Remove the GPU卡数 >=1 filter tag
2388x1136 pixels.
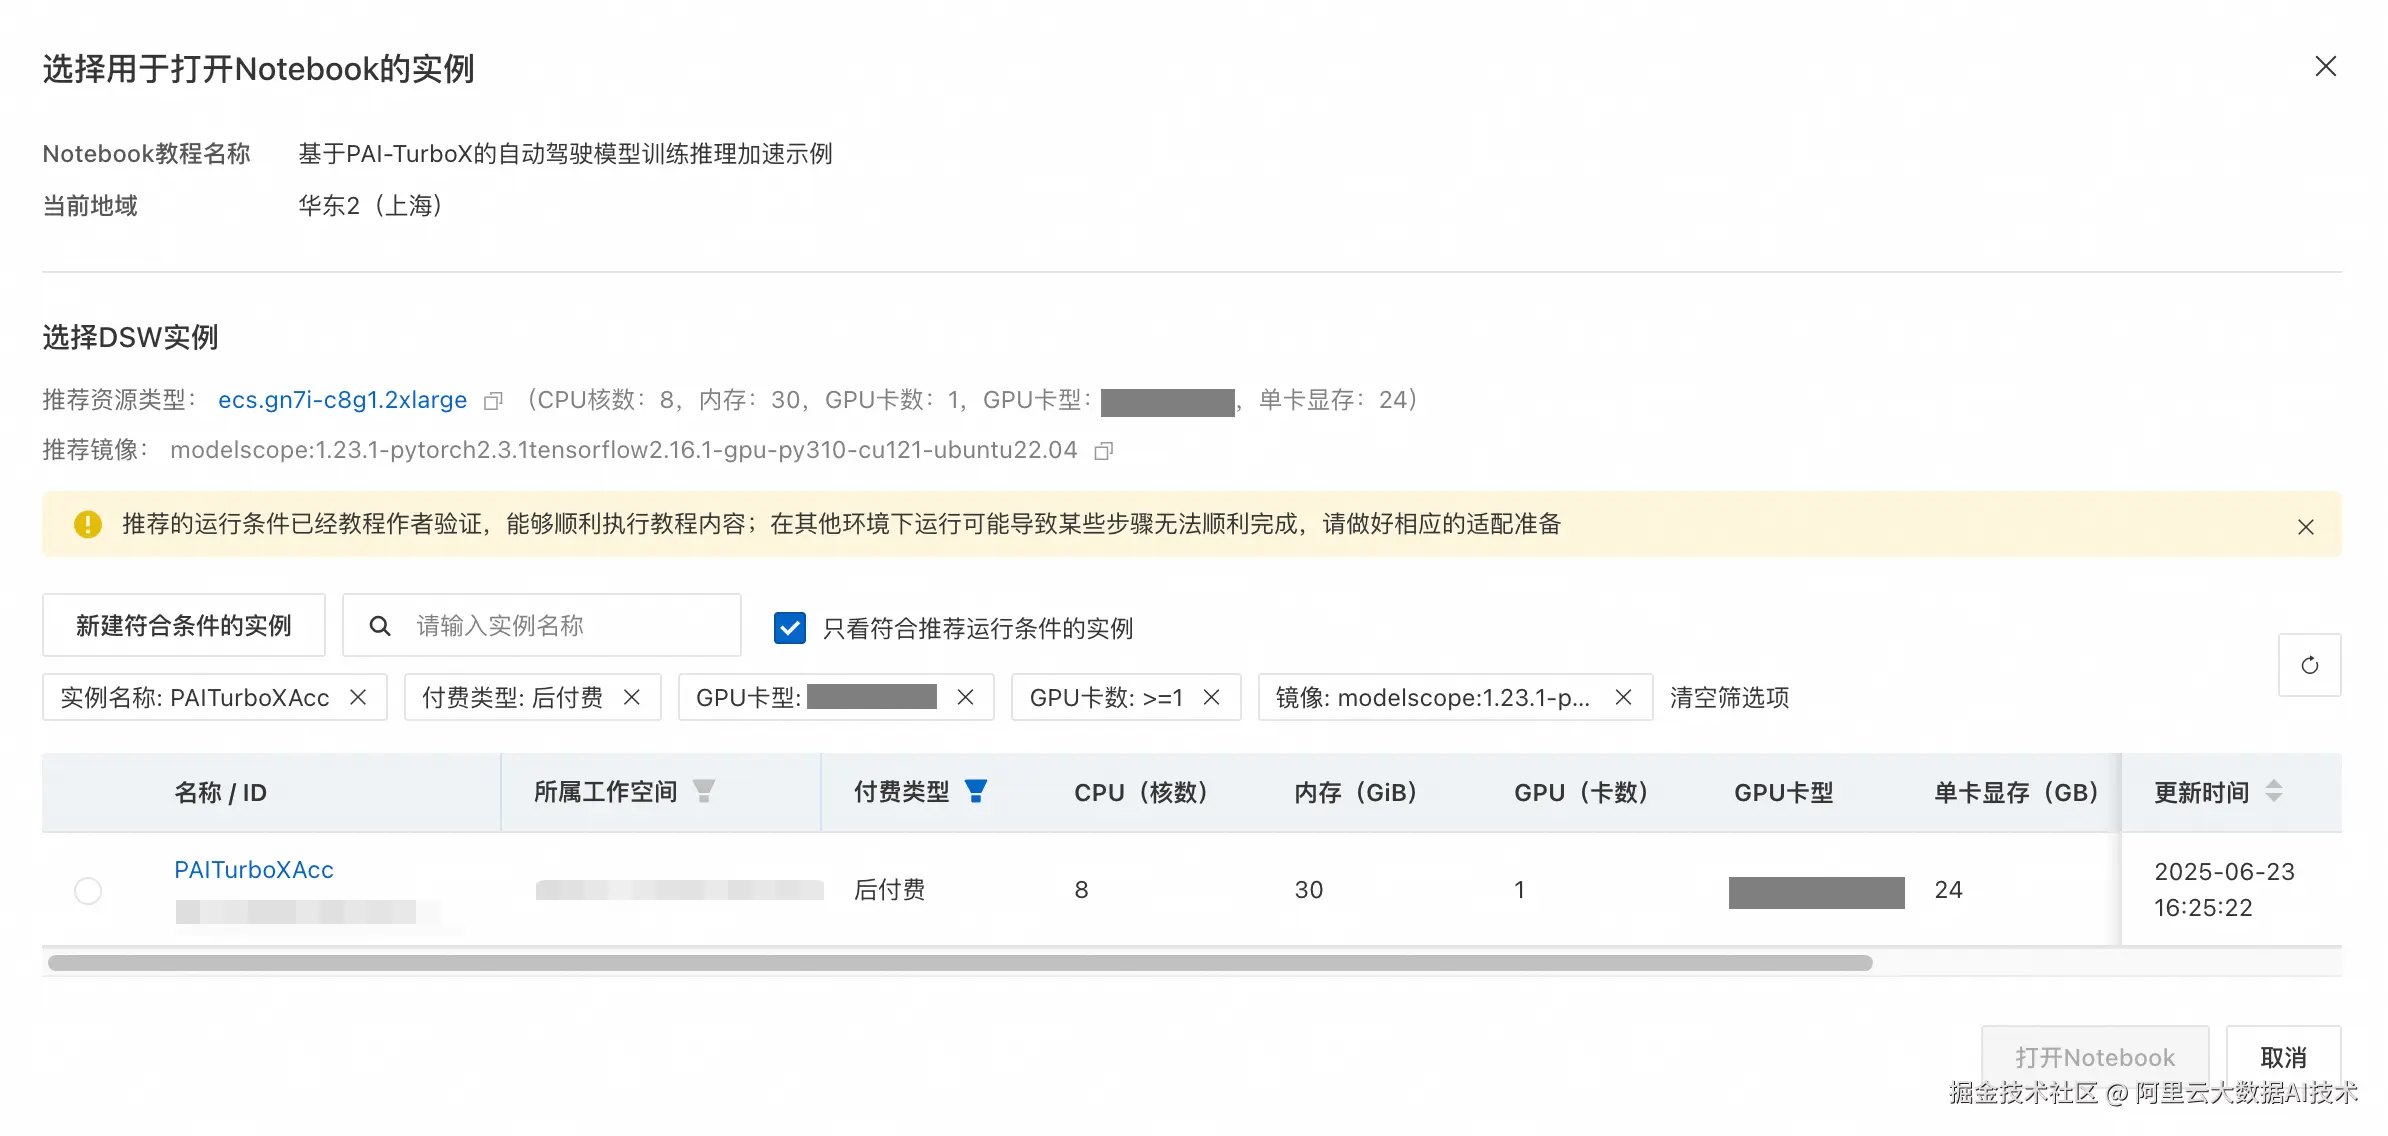point(1211,697)
